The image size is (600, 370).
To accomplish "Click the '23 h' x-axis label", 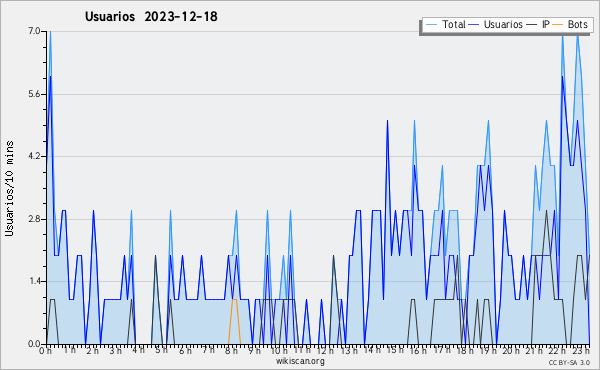I will pyautogui.click(x=581, y=350).
